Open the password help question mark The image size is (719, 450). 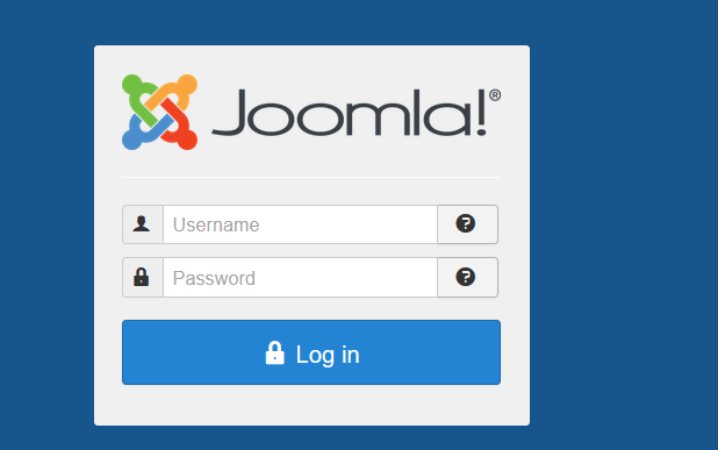[x=465, y=277]
